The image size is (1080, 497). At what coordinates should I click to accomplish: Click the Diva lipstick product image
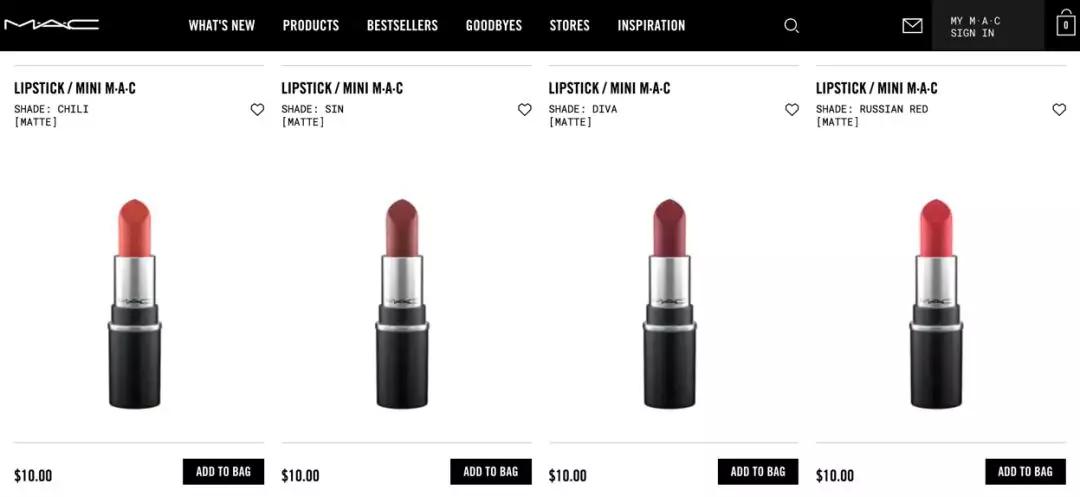pyautogui.click(x=669, y=304)
